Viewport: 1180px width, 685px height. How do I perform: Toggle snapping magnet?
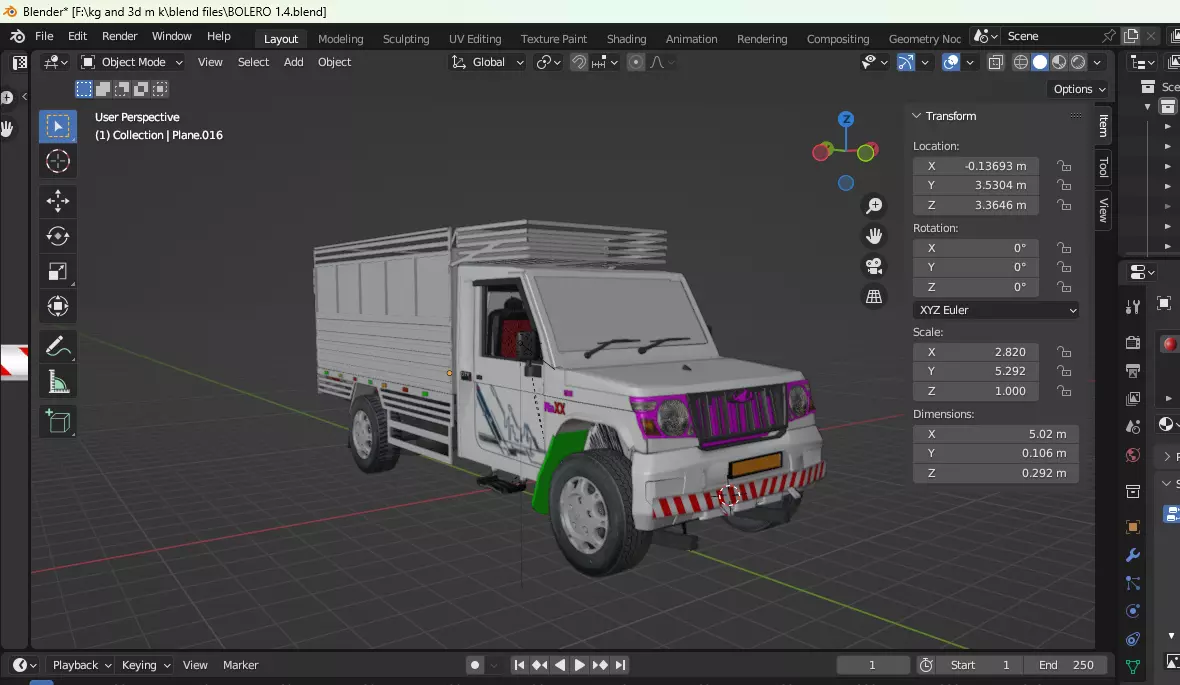coord(579,62)
